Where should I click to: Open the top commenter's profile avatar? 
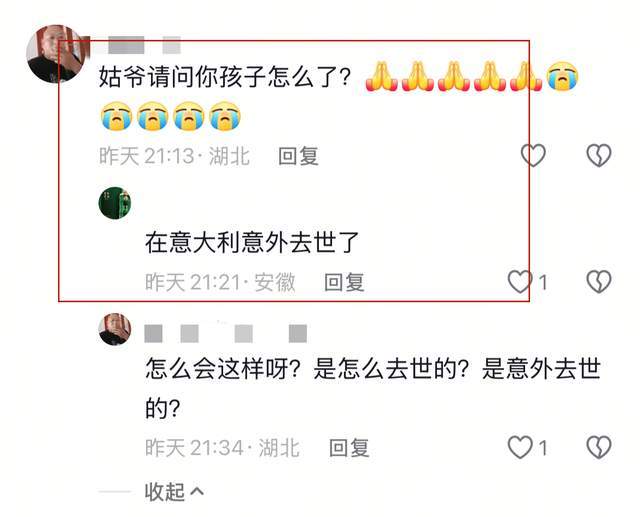(x=56, y=53)
